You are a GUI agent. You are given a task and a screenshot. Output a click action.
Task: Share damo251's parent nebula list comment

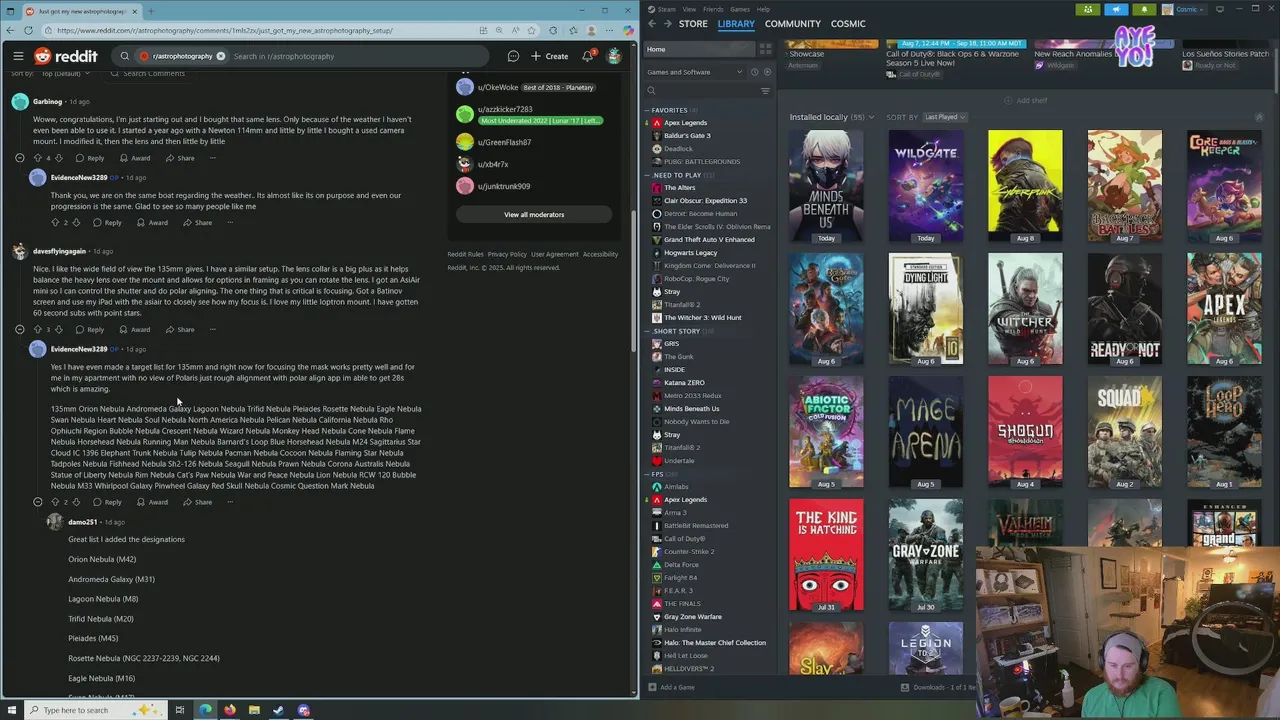[x=198, y=502]
